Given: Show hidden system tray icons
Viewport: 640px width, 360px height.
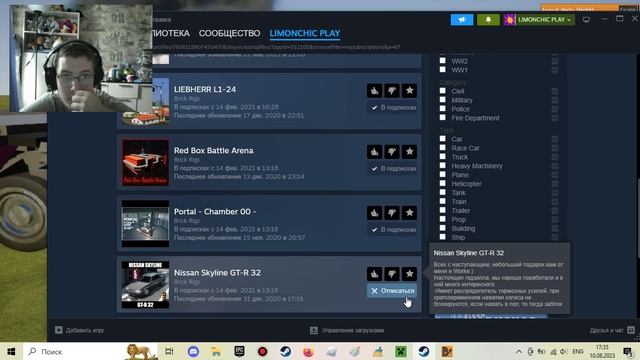Looking at the screenshot, I should coord(519,351).
